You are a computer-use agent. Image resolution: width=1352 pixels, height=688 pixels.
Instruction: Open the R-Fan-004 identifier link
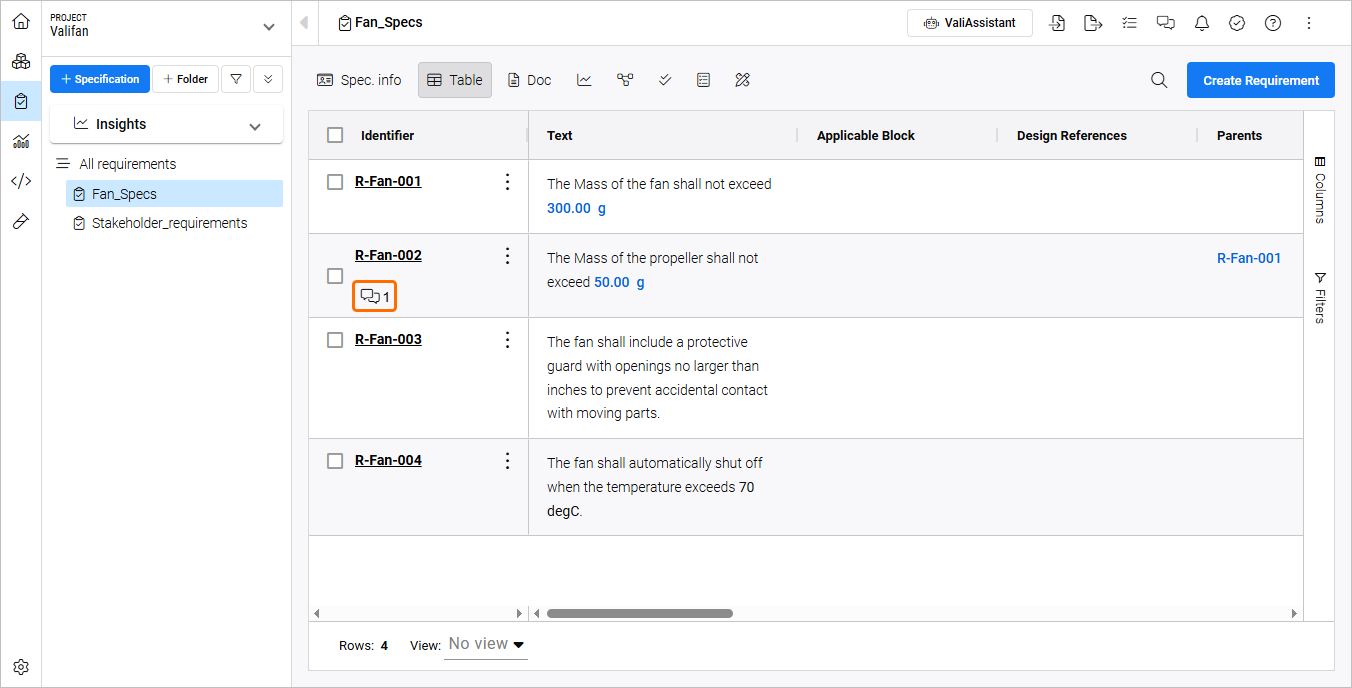click(388, 460)
